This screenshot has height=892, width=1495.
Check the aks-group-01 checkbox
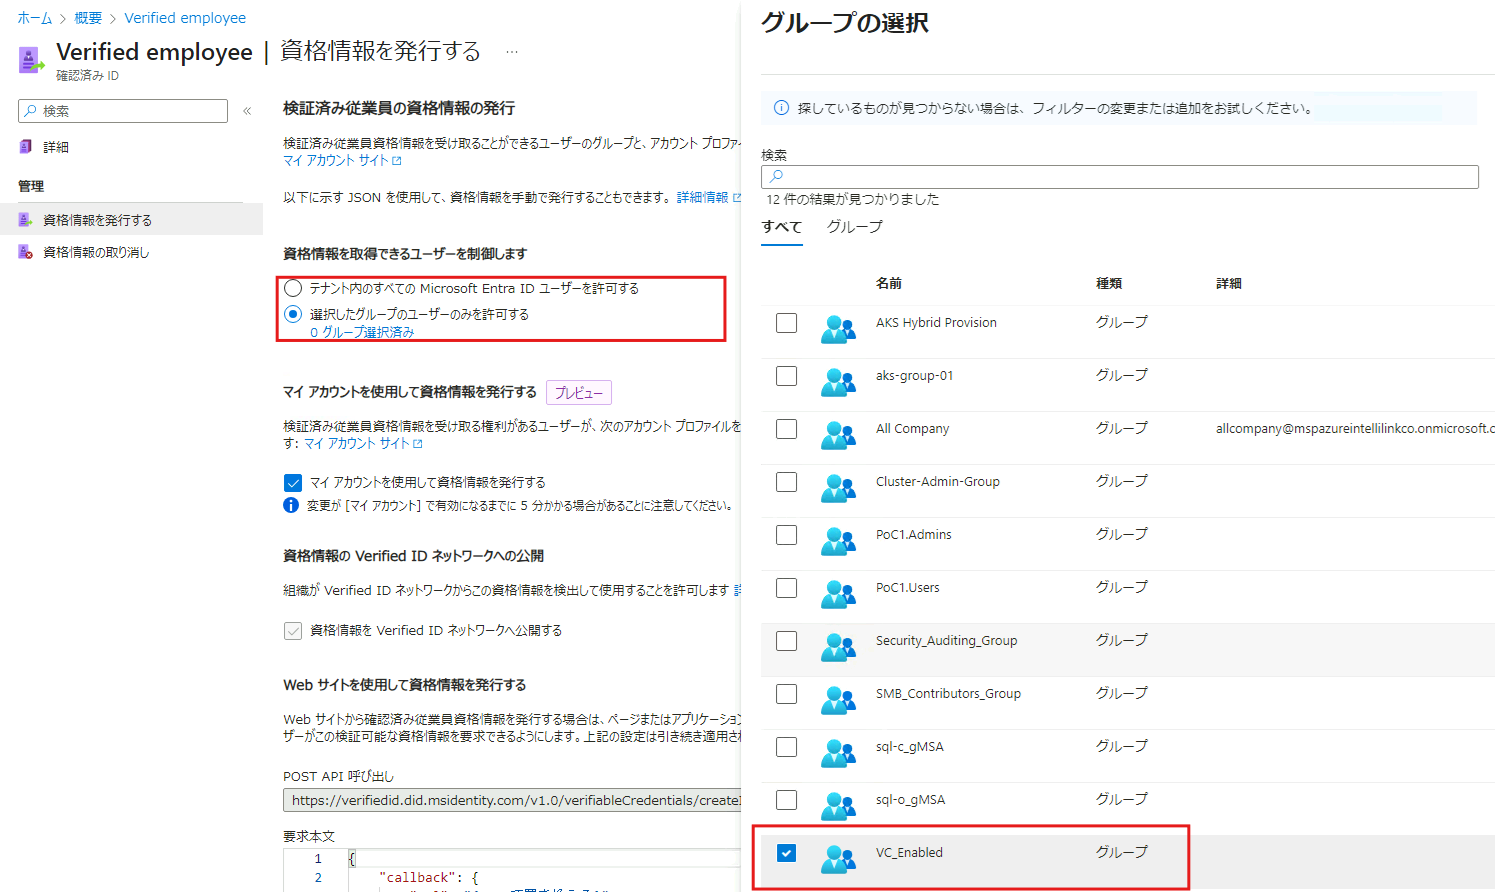(x=787, y=376)
